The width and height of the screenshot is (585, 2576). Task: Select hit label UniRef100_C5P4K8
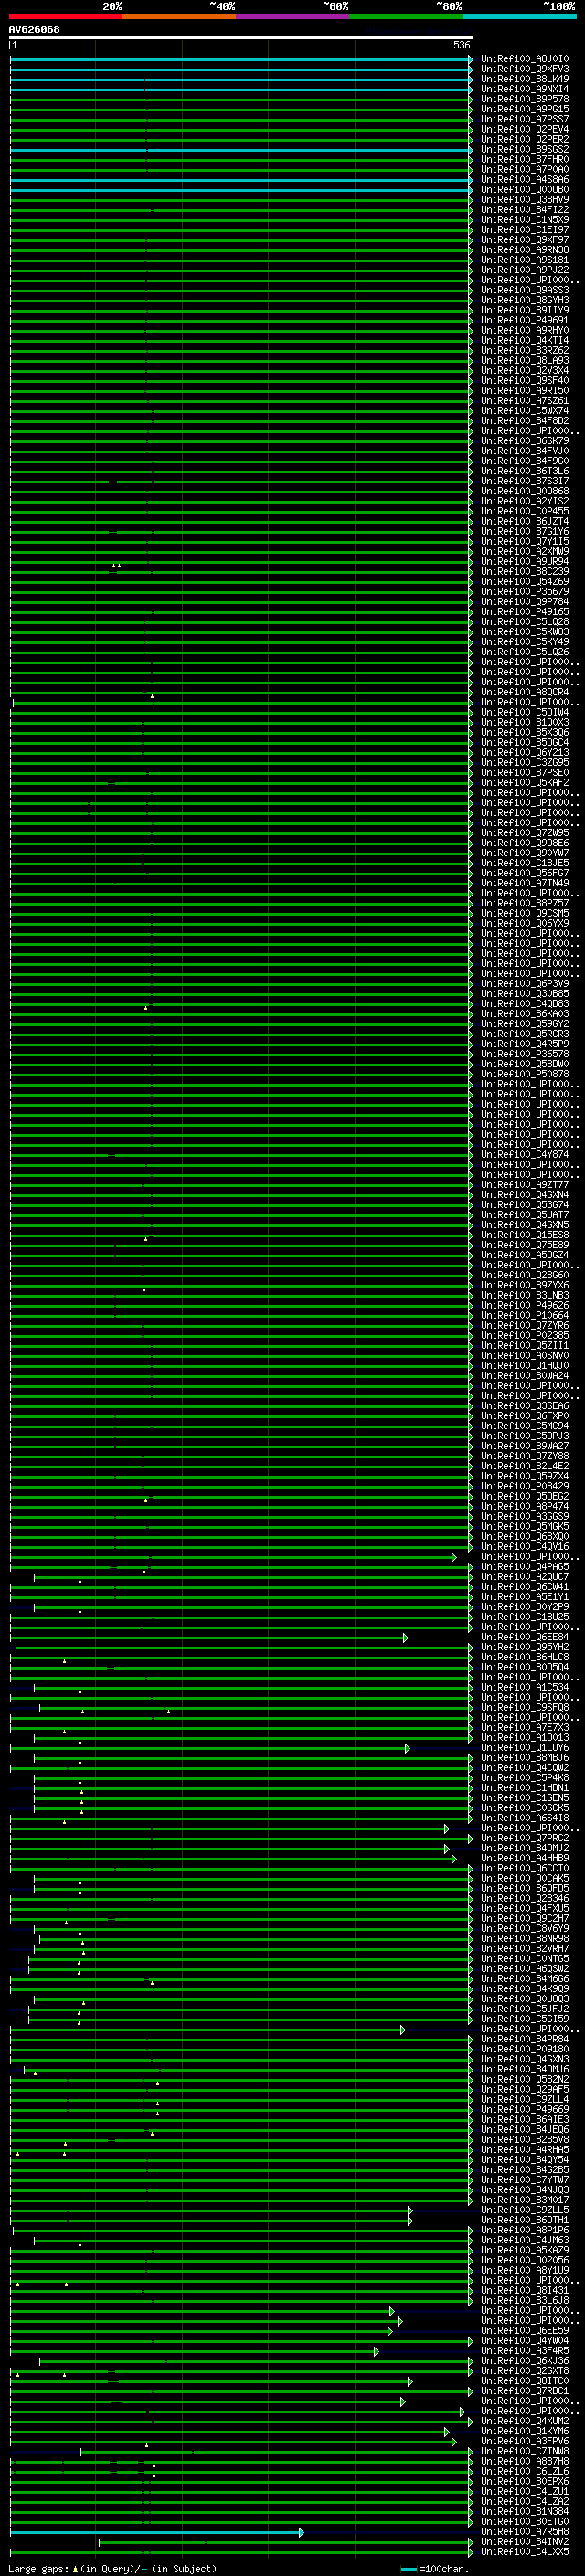pyautogui.click(x=524, y=1777)
